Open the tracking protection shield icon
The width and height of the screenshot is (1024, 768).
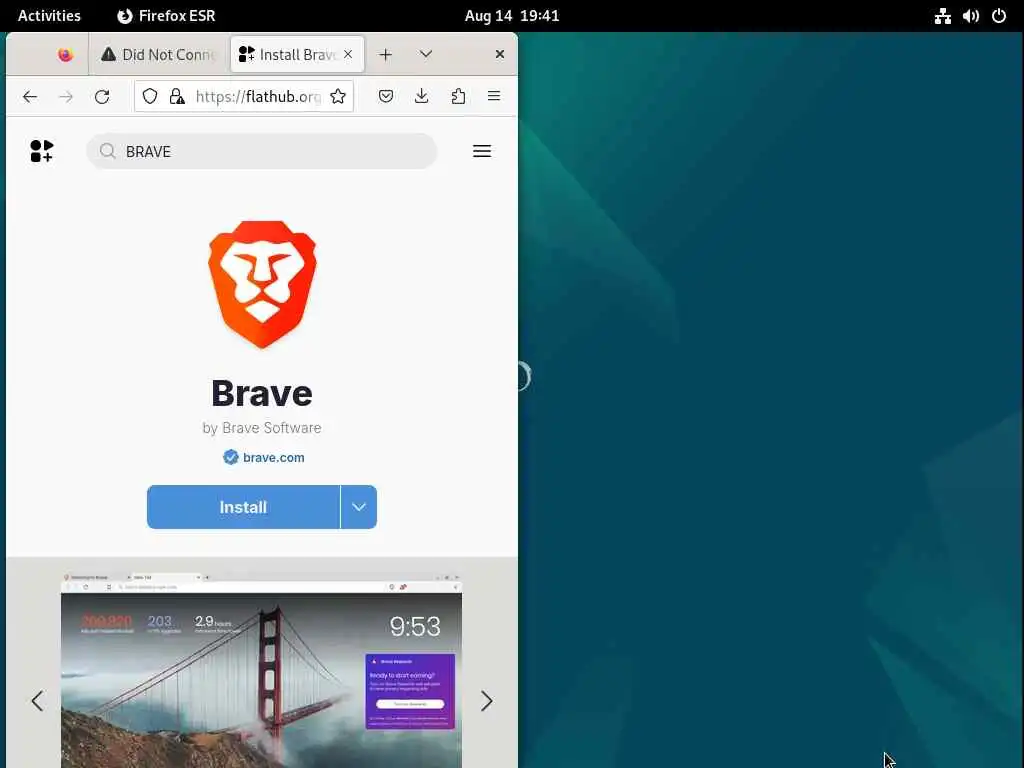point(150,97)
